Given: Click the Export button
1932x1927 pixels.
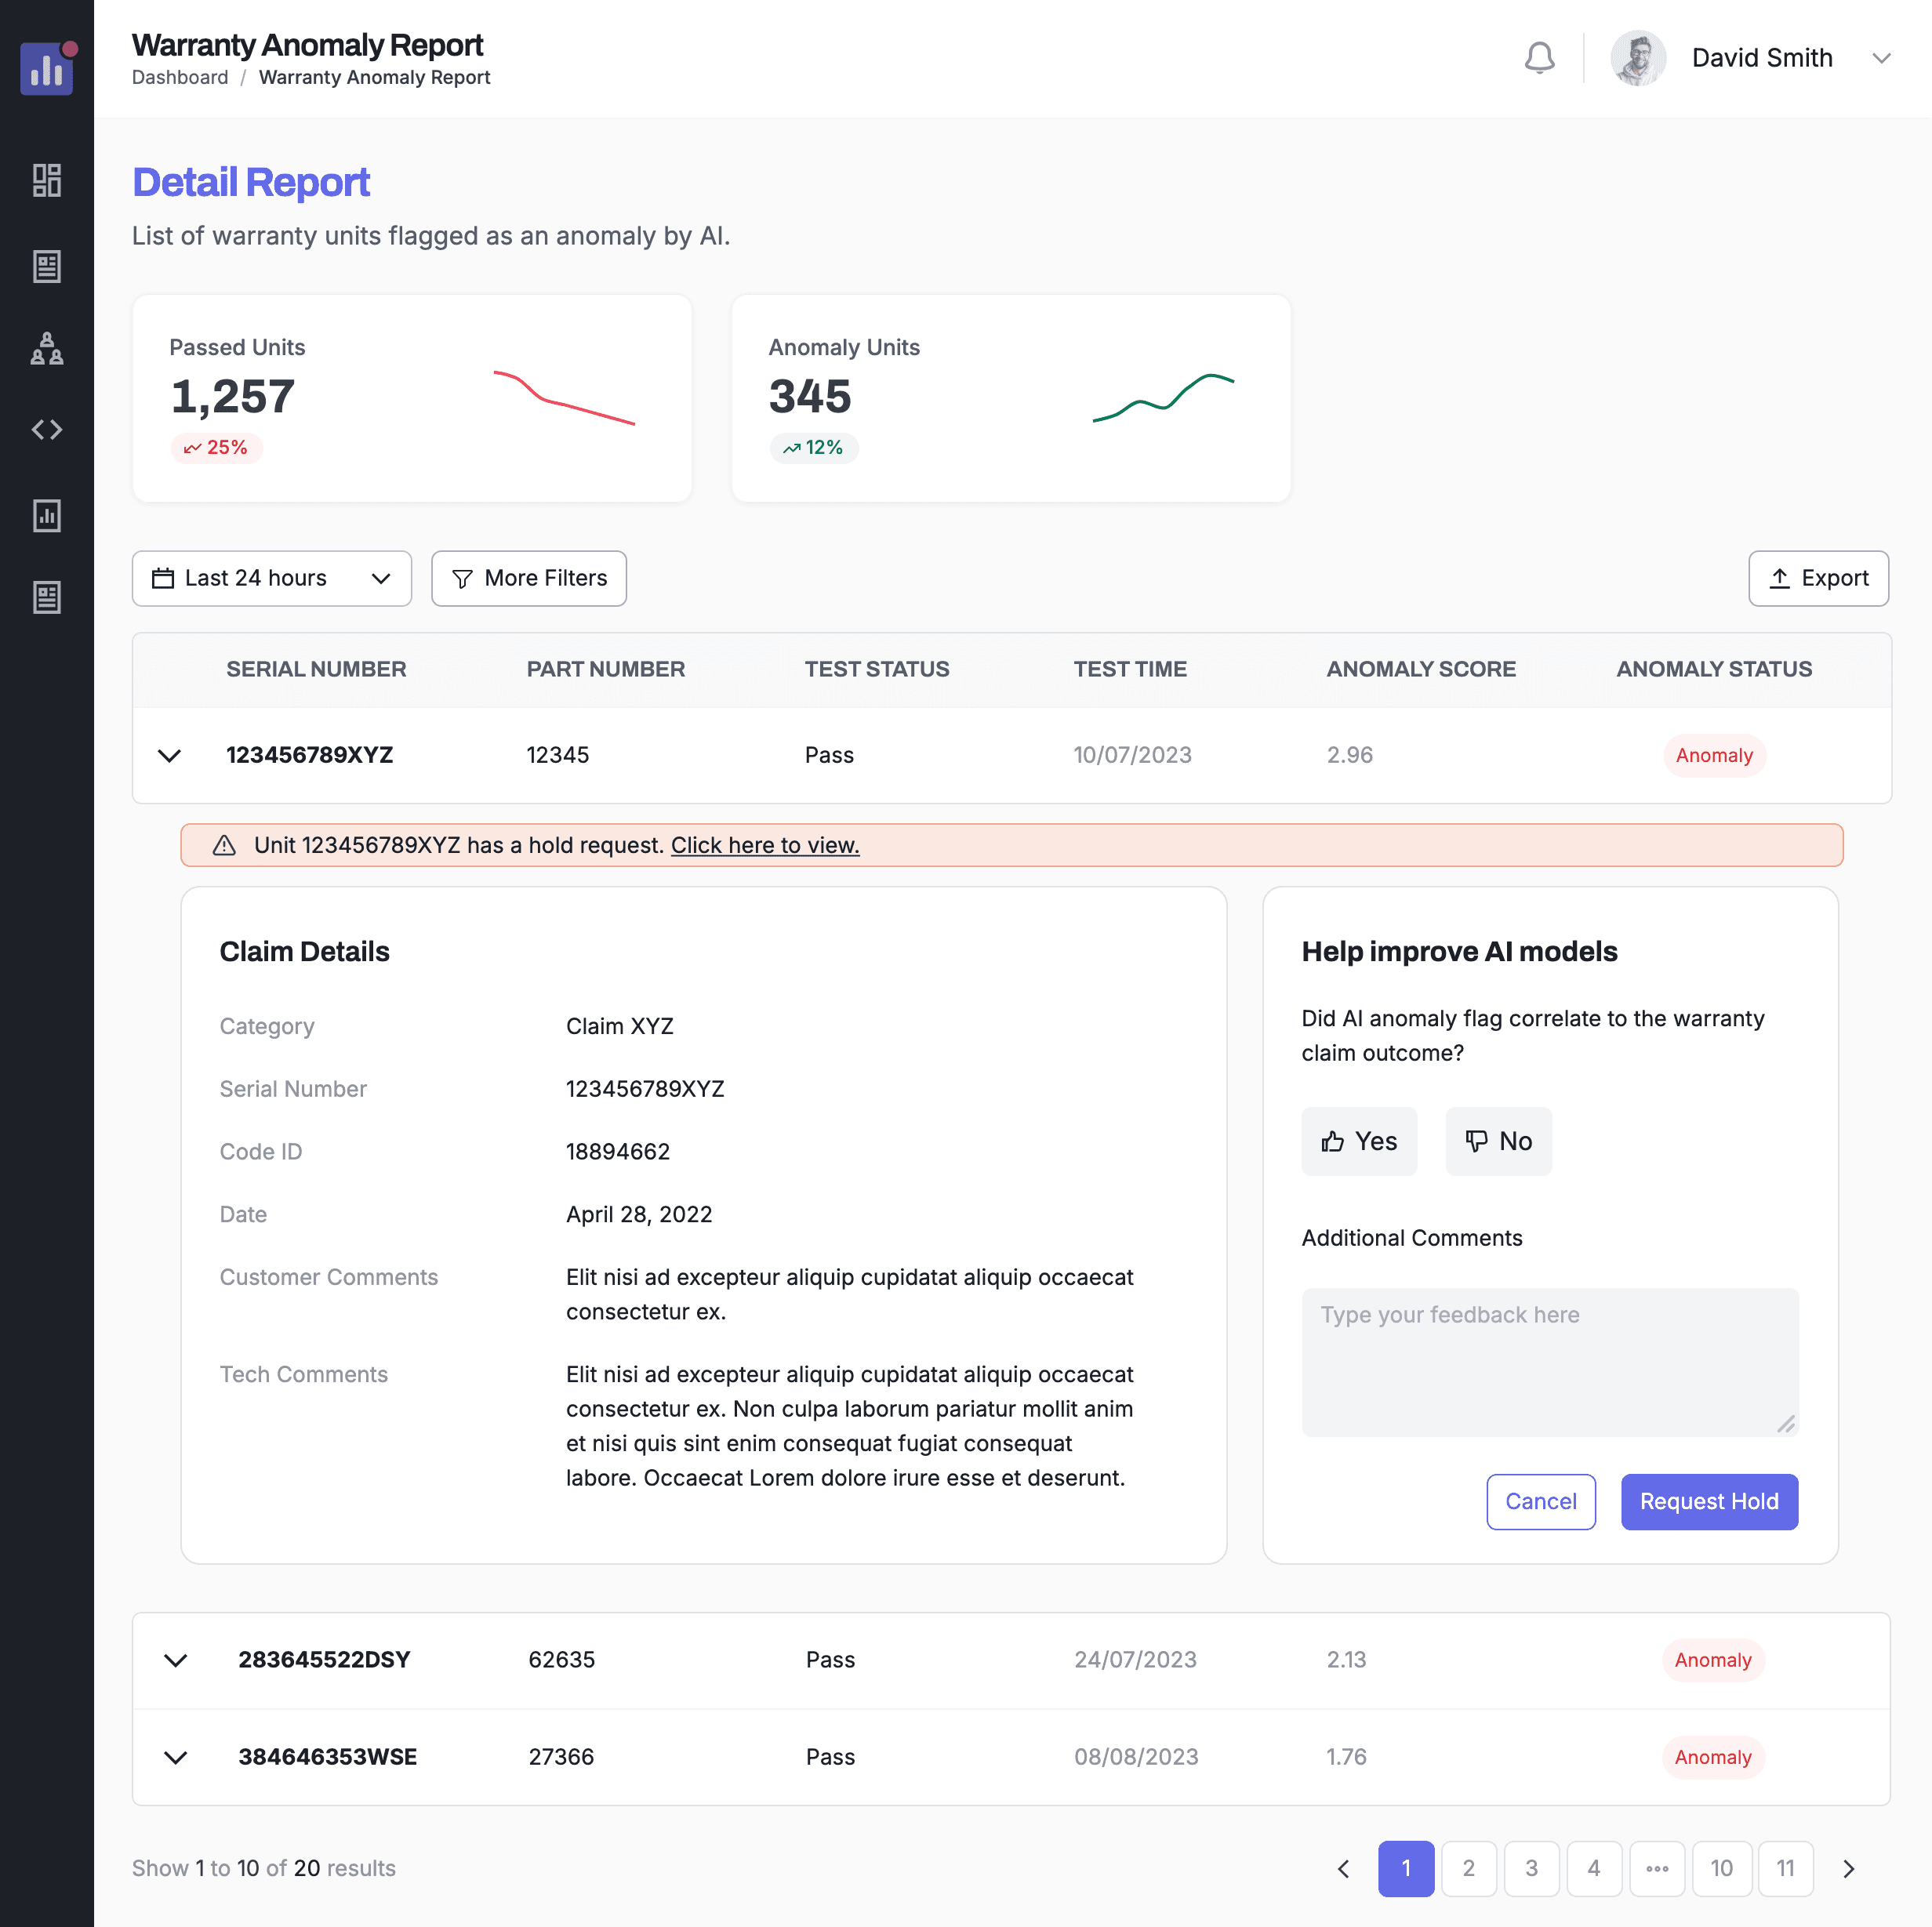Looking at the screenshot, I should [1817, 578].
